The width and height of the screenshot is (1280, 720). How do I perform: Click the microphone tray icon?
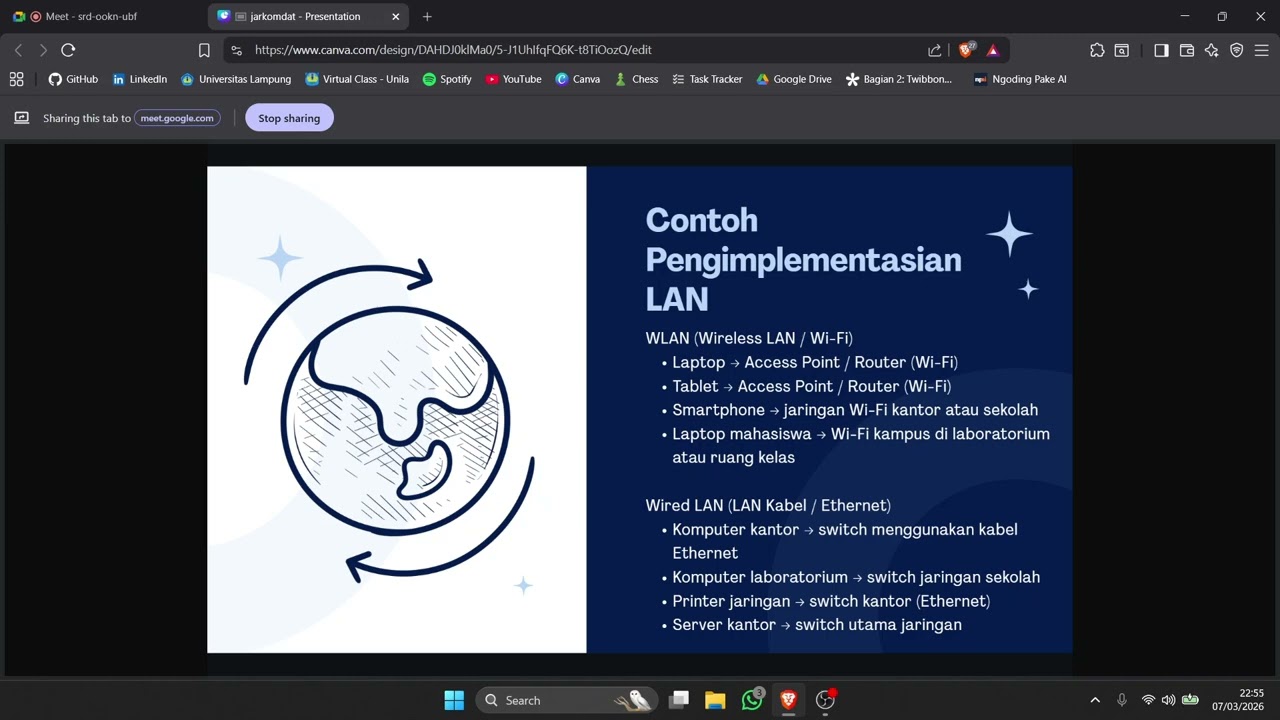click(1122, 700)
